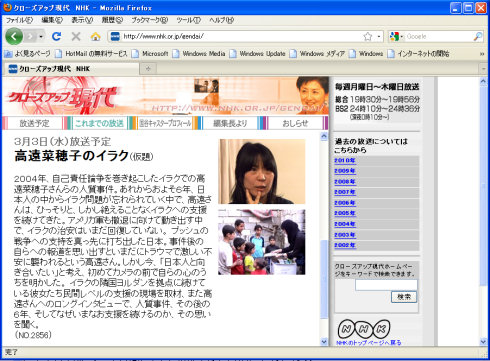The width and height of the screenshot is (490, 361).
Task: Open the 2002年 archive link
Action: coord(345,245)
